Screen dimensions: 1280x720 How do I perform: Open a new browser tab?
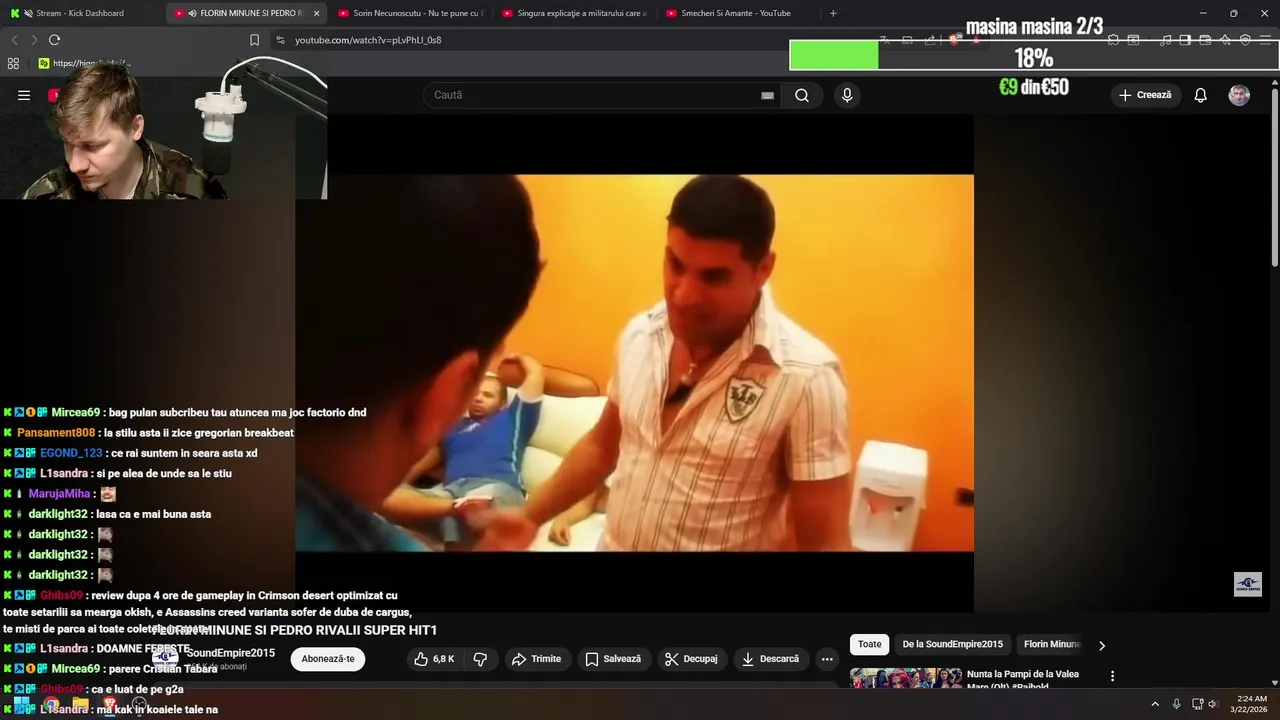point(833,13)
